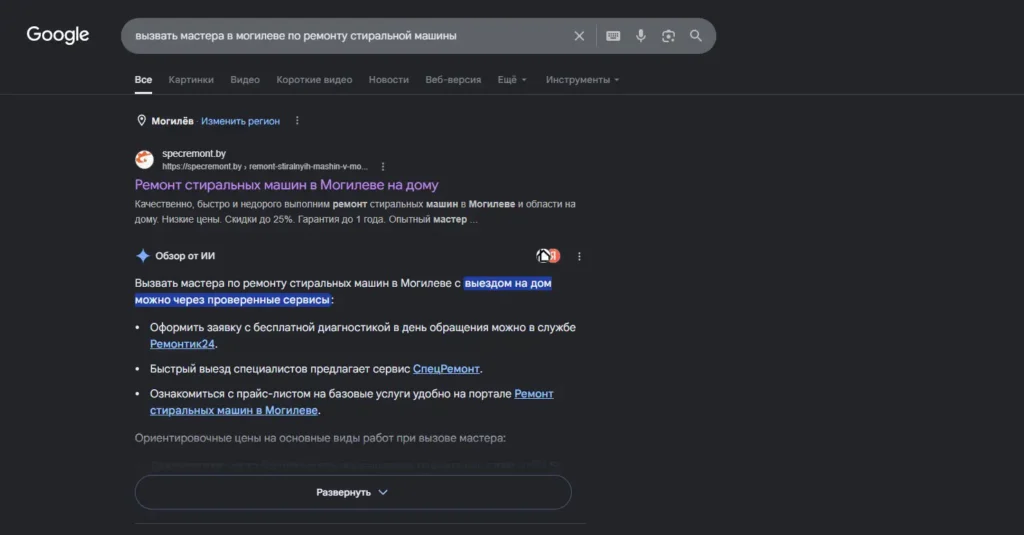1024x535 pixels.
Task: Click the location pin next to Могилёв
Action: (141, 120)
